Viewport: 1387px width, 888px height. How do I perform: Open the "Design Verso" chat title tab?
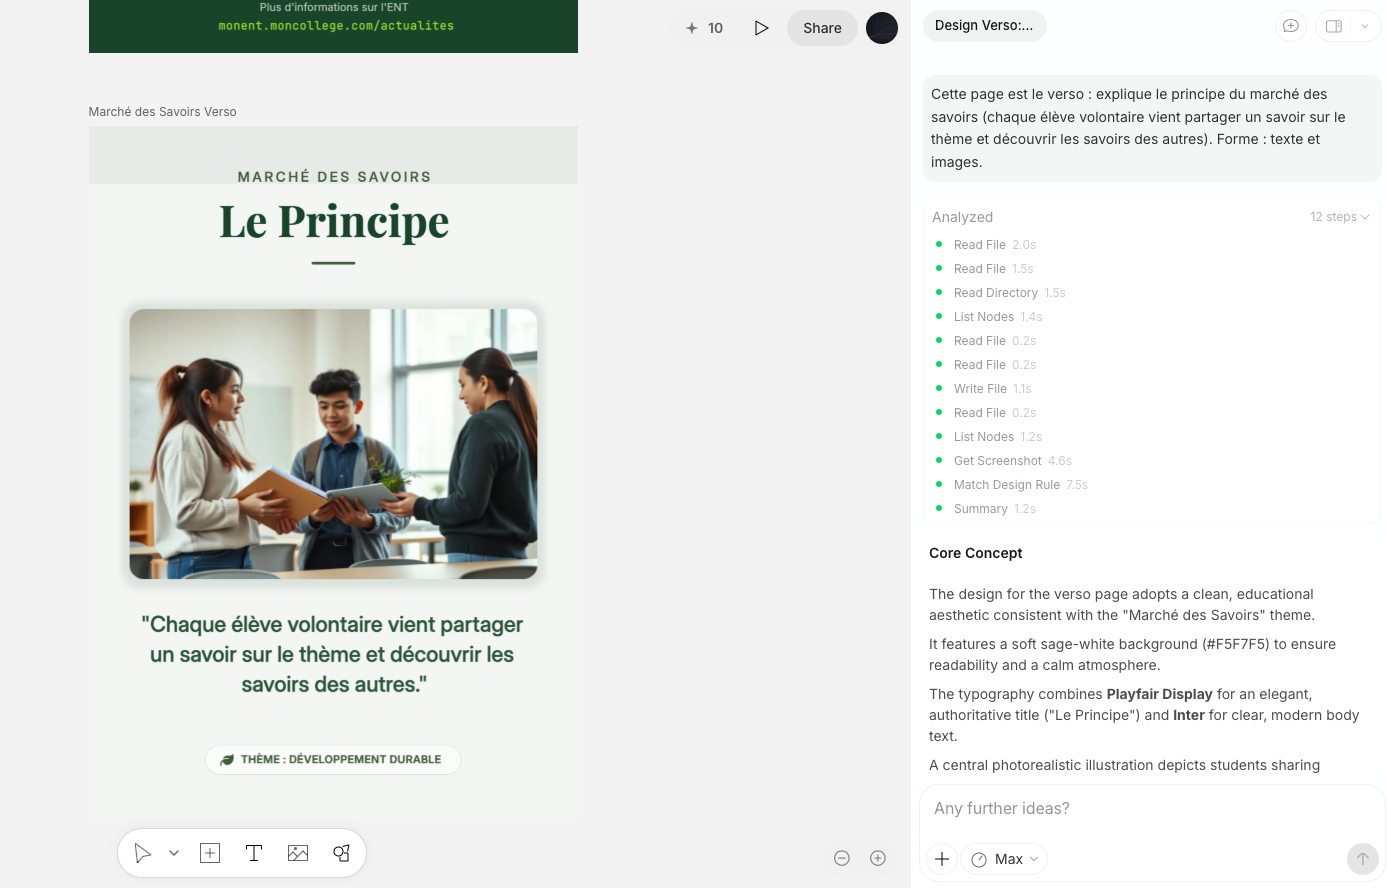click(984, 26)
